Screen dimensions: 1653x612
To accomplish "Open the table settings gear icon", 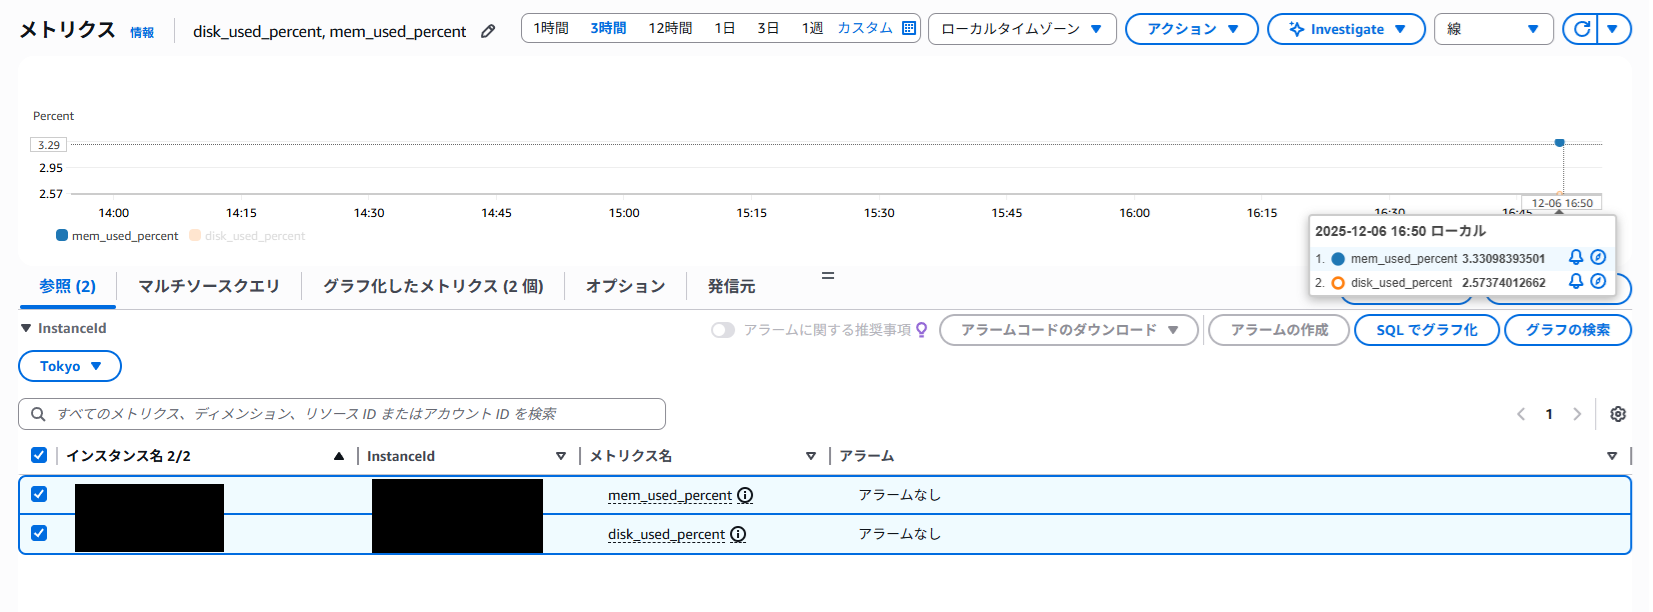I will (x=1618, y=414).
